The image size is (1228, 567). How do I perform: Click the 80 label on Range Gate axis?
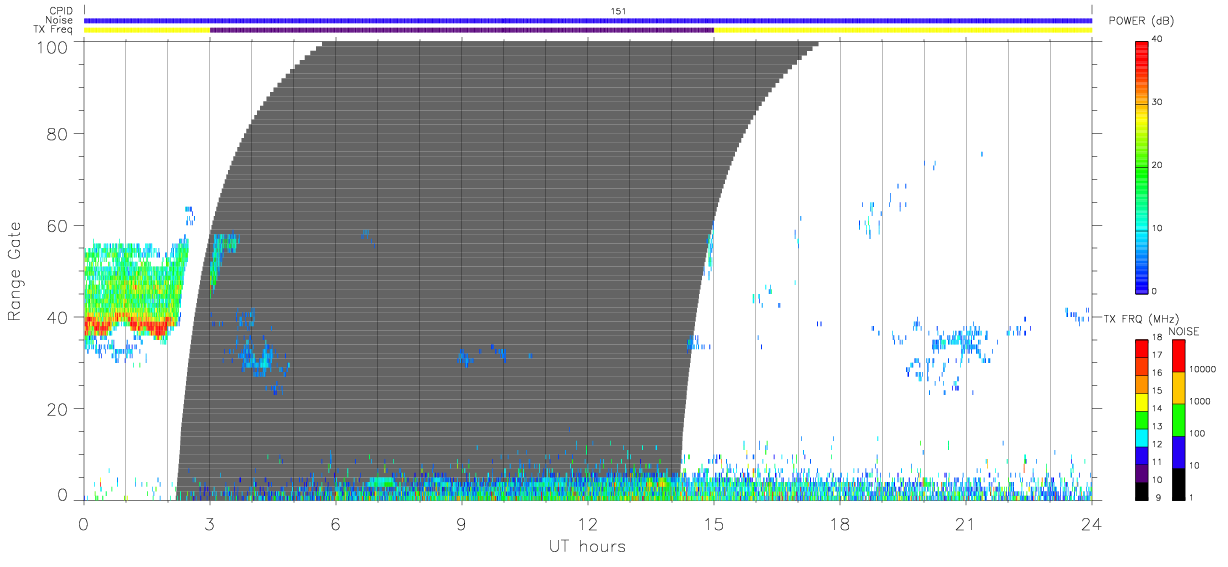tap(57, 134)
